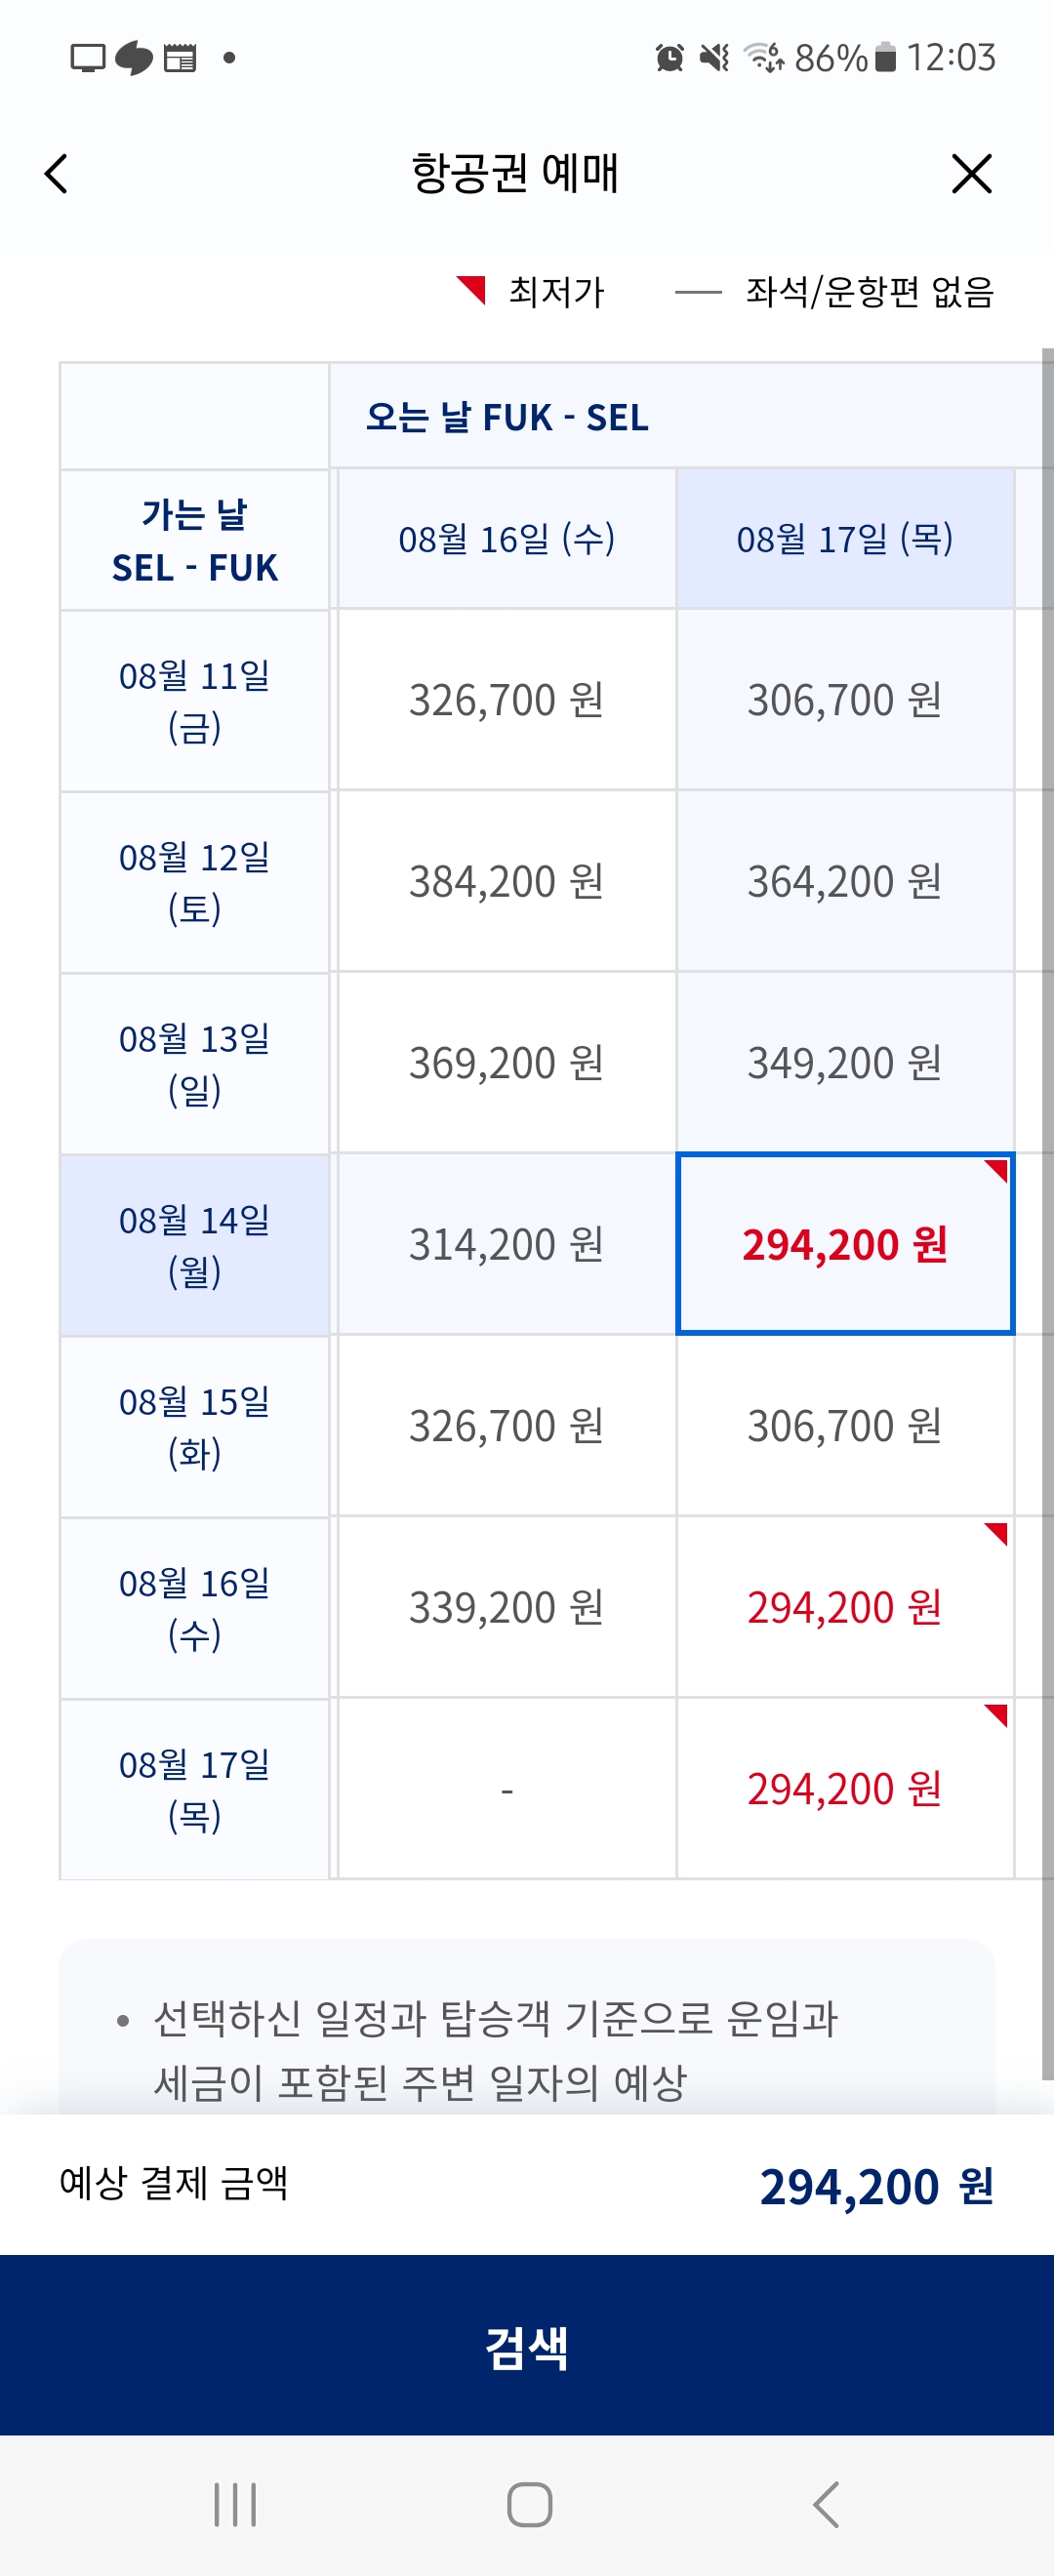Choose 364,200 원 fare for 08월 12일 departure

point(845,882)
